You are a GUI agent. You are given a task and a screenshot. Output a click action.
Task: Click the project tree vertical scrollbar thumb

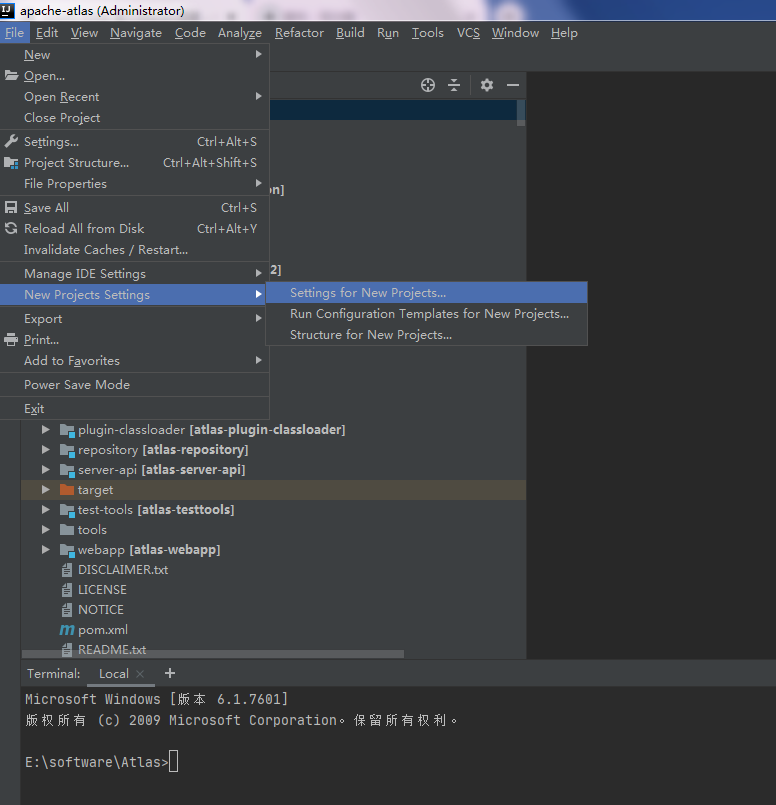click(x=521, y=112)
